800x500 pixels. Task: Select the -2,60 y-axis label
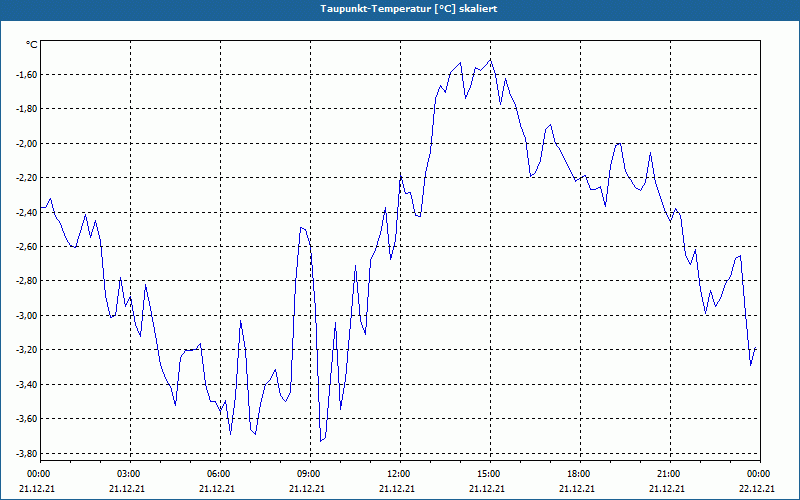[x=27, y=246]
